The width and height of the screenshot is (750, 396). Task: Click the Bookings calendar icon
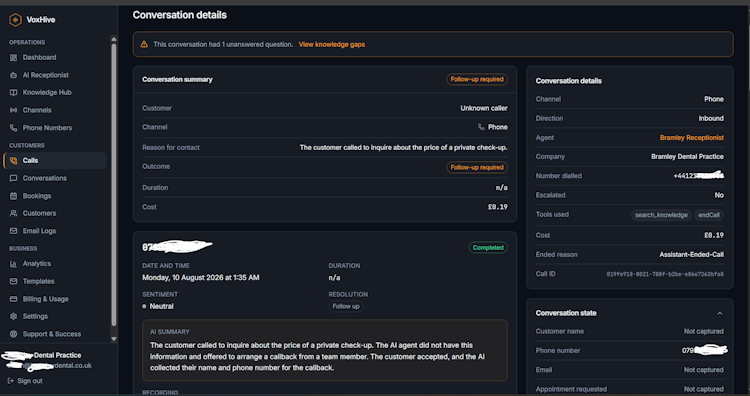coord(13,196)
